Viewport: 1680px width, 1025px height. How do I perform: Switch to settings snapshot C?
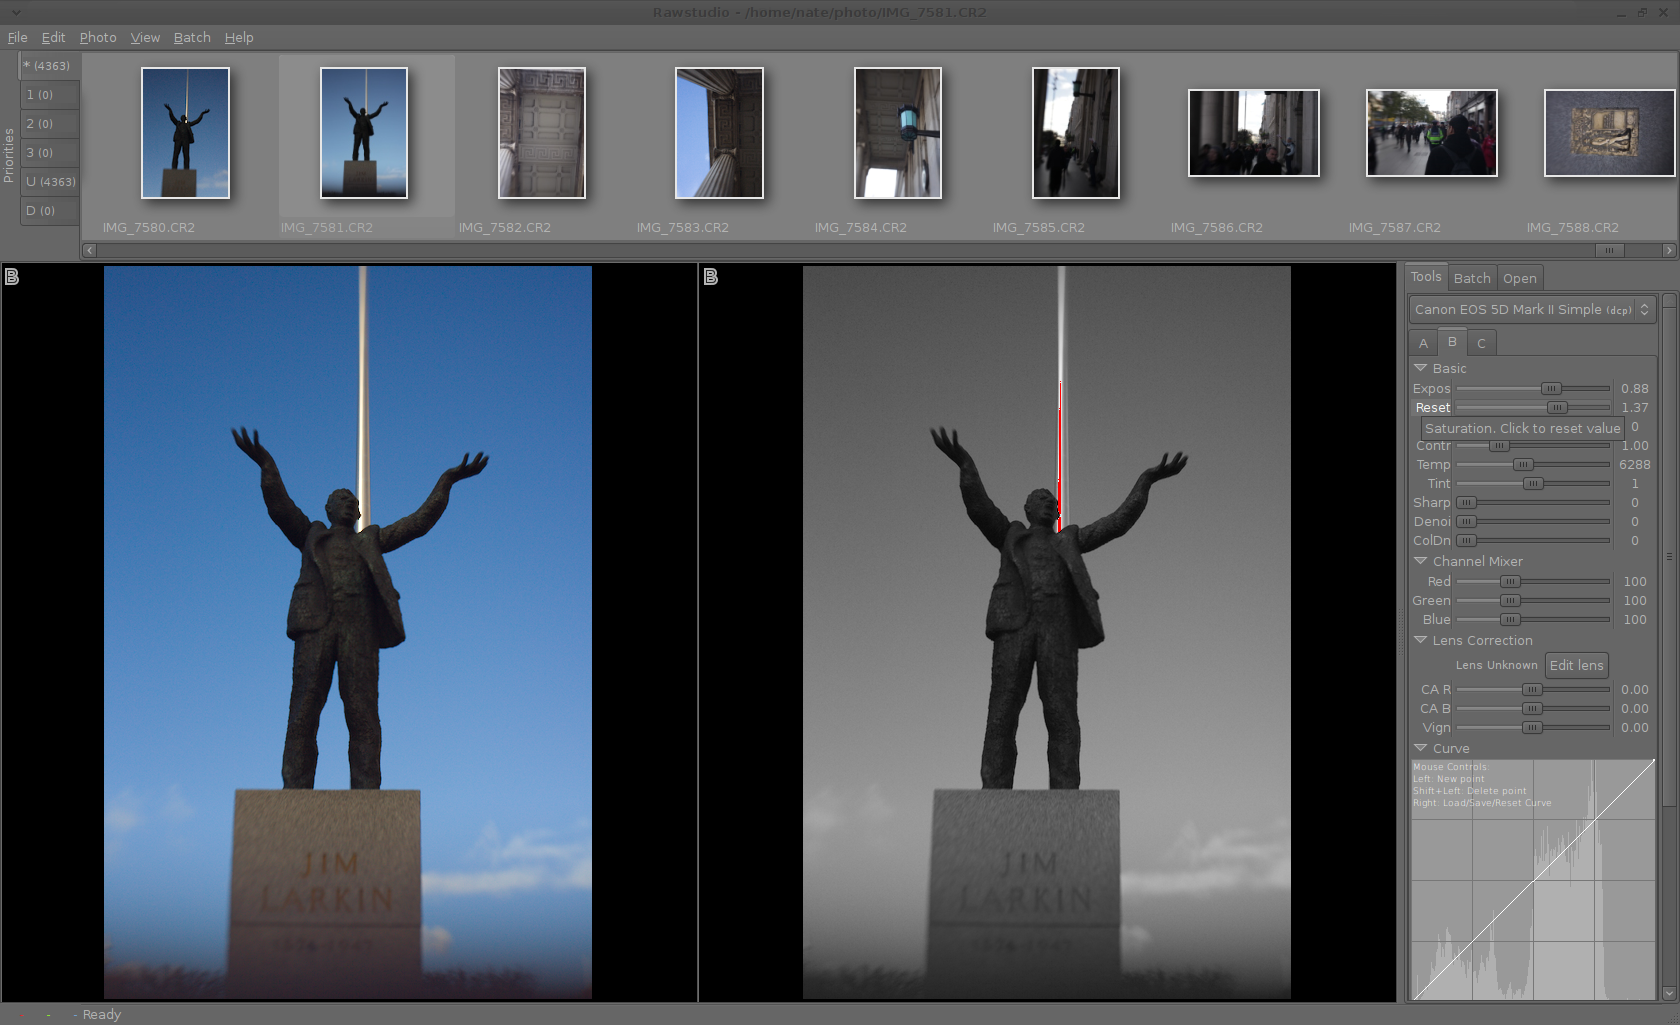tap(1481, 343)
